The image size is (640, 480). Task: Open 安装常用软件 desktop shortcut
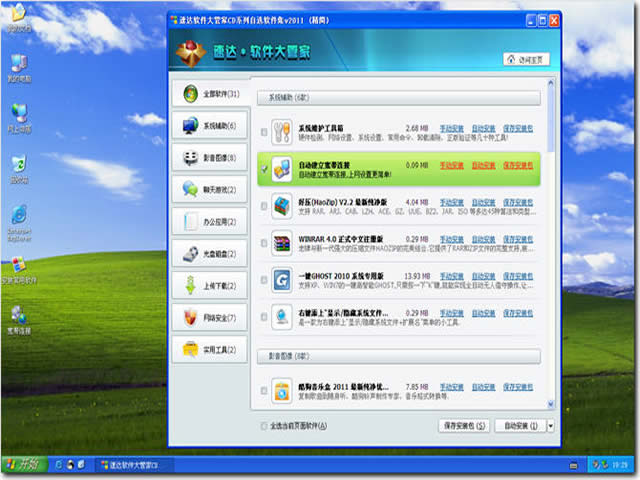19,270
